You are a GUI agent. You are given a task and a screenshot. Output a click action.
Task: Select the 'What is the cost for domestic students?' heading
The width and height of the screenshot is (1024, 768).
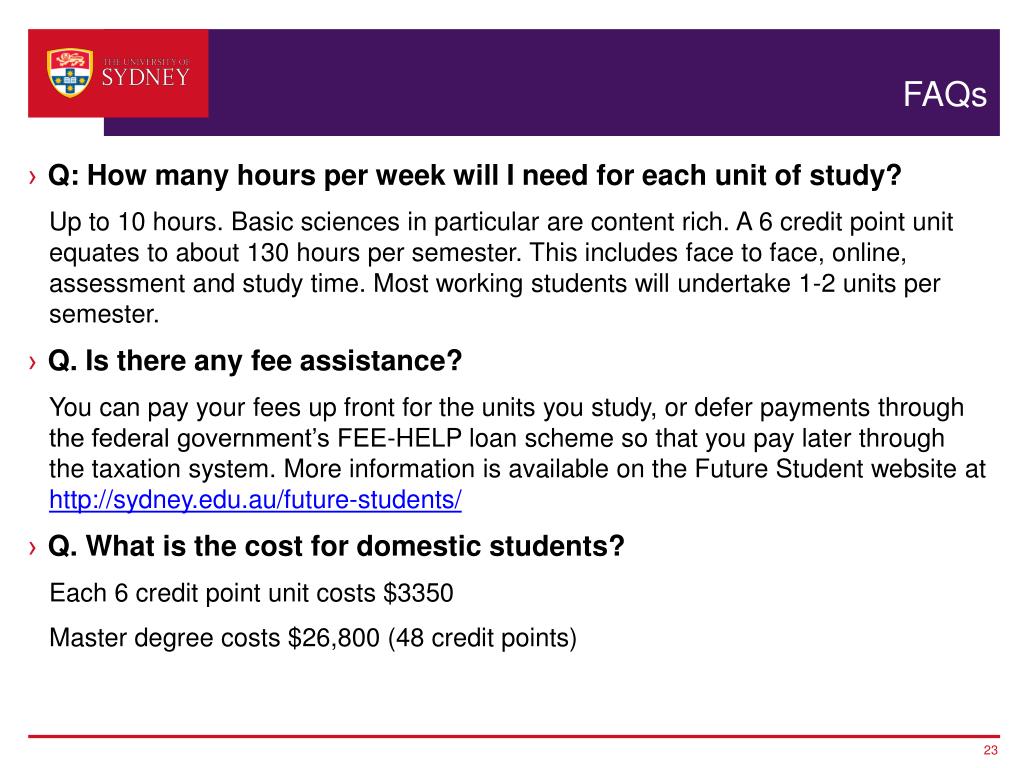tap(336, 547)
